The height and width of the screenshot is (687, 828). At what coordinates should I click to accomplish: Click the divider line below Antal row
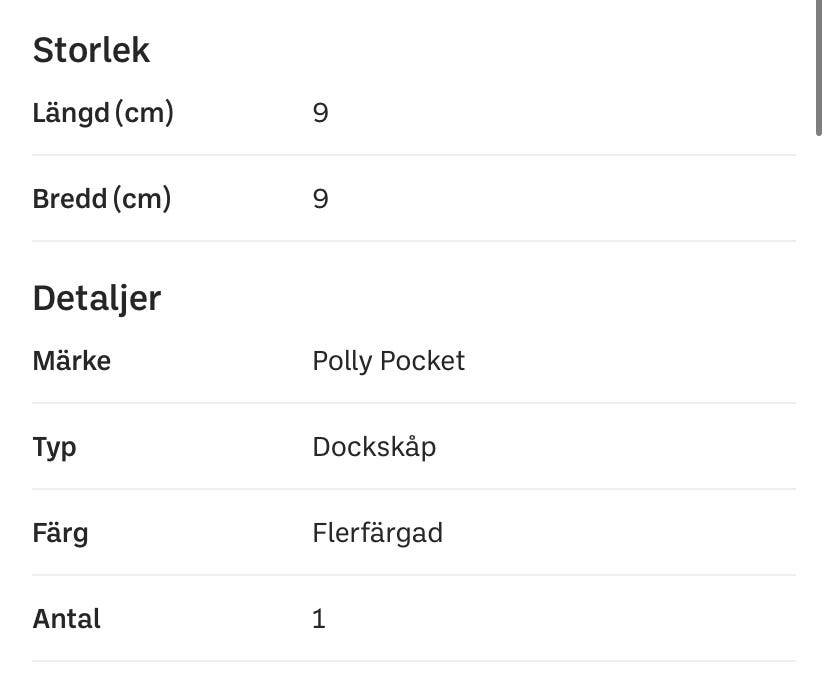pyautogui.click(x=414, y=661)
